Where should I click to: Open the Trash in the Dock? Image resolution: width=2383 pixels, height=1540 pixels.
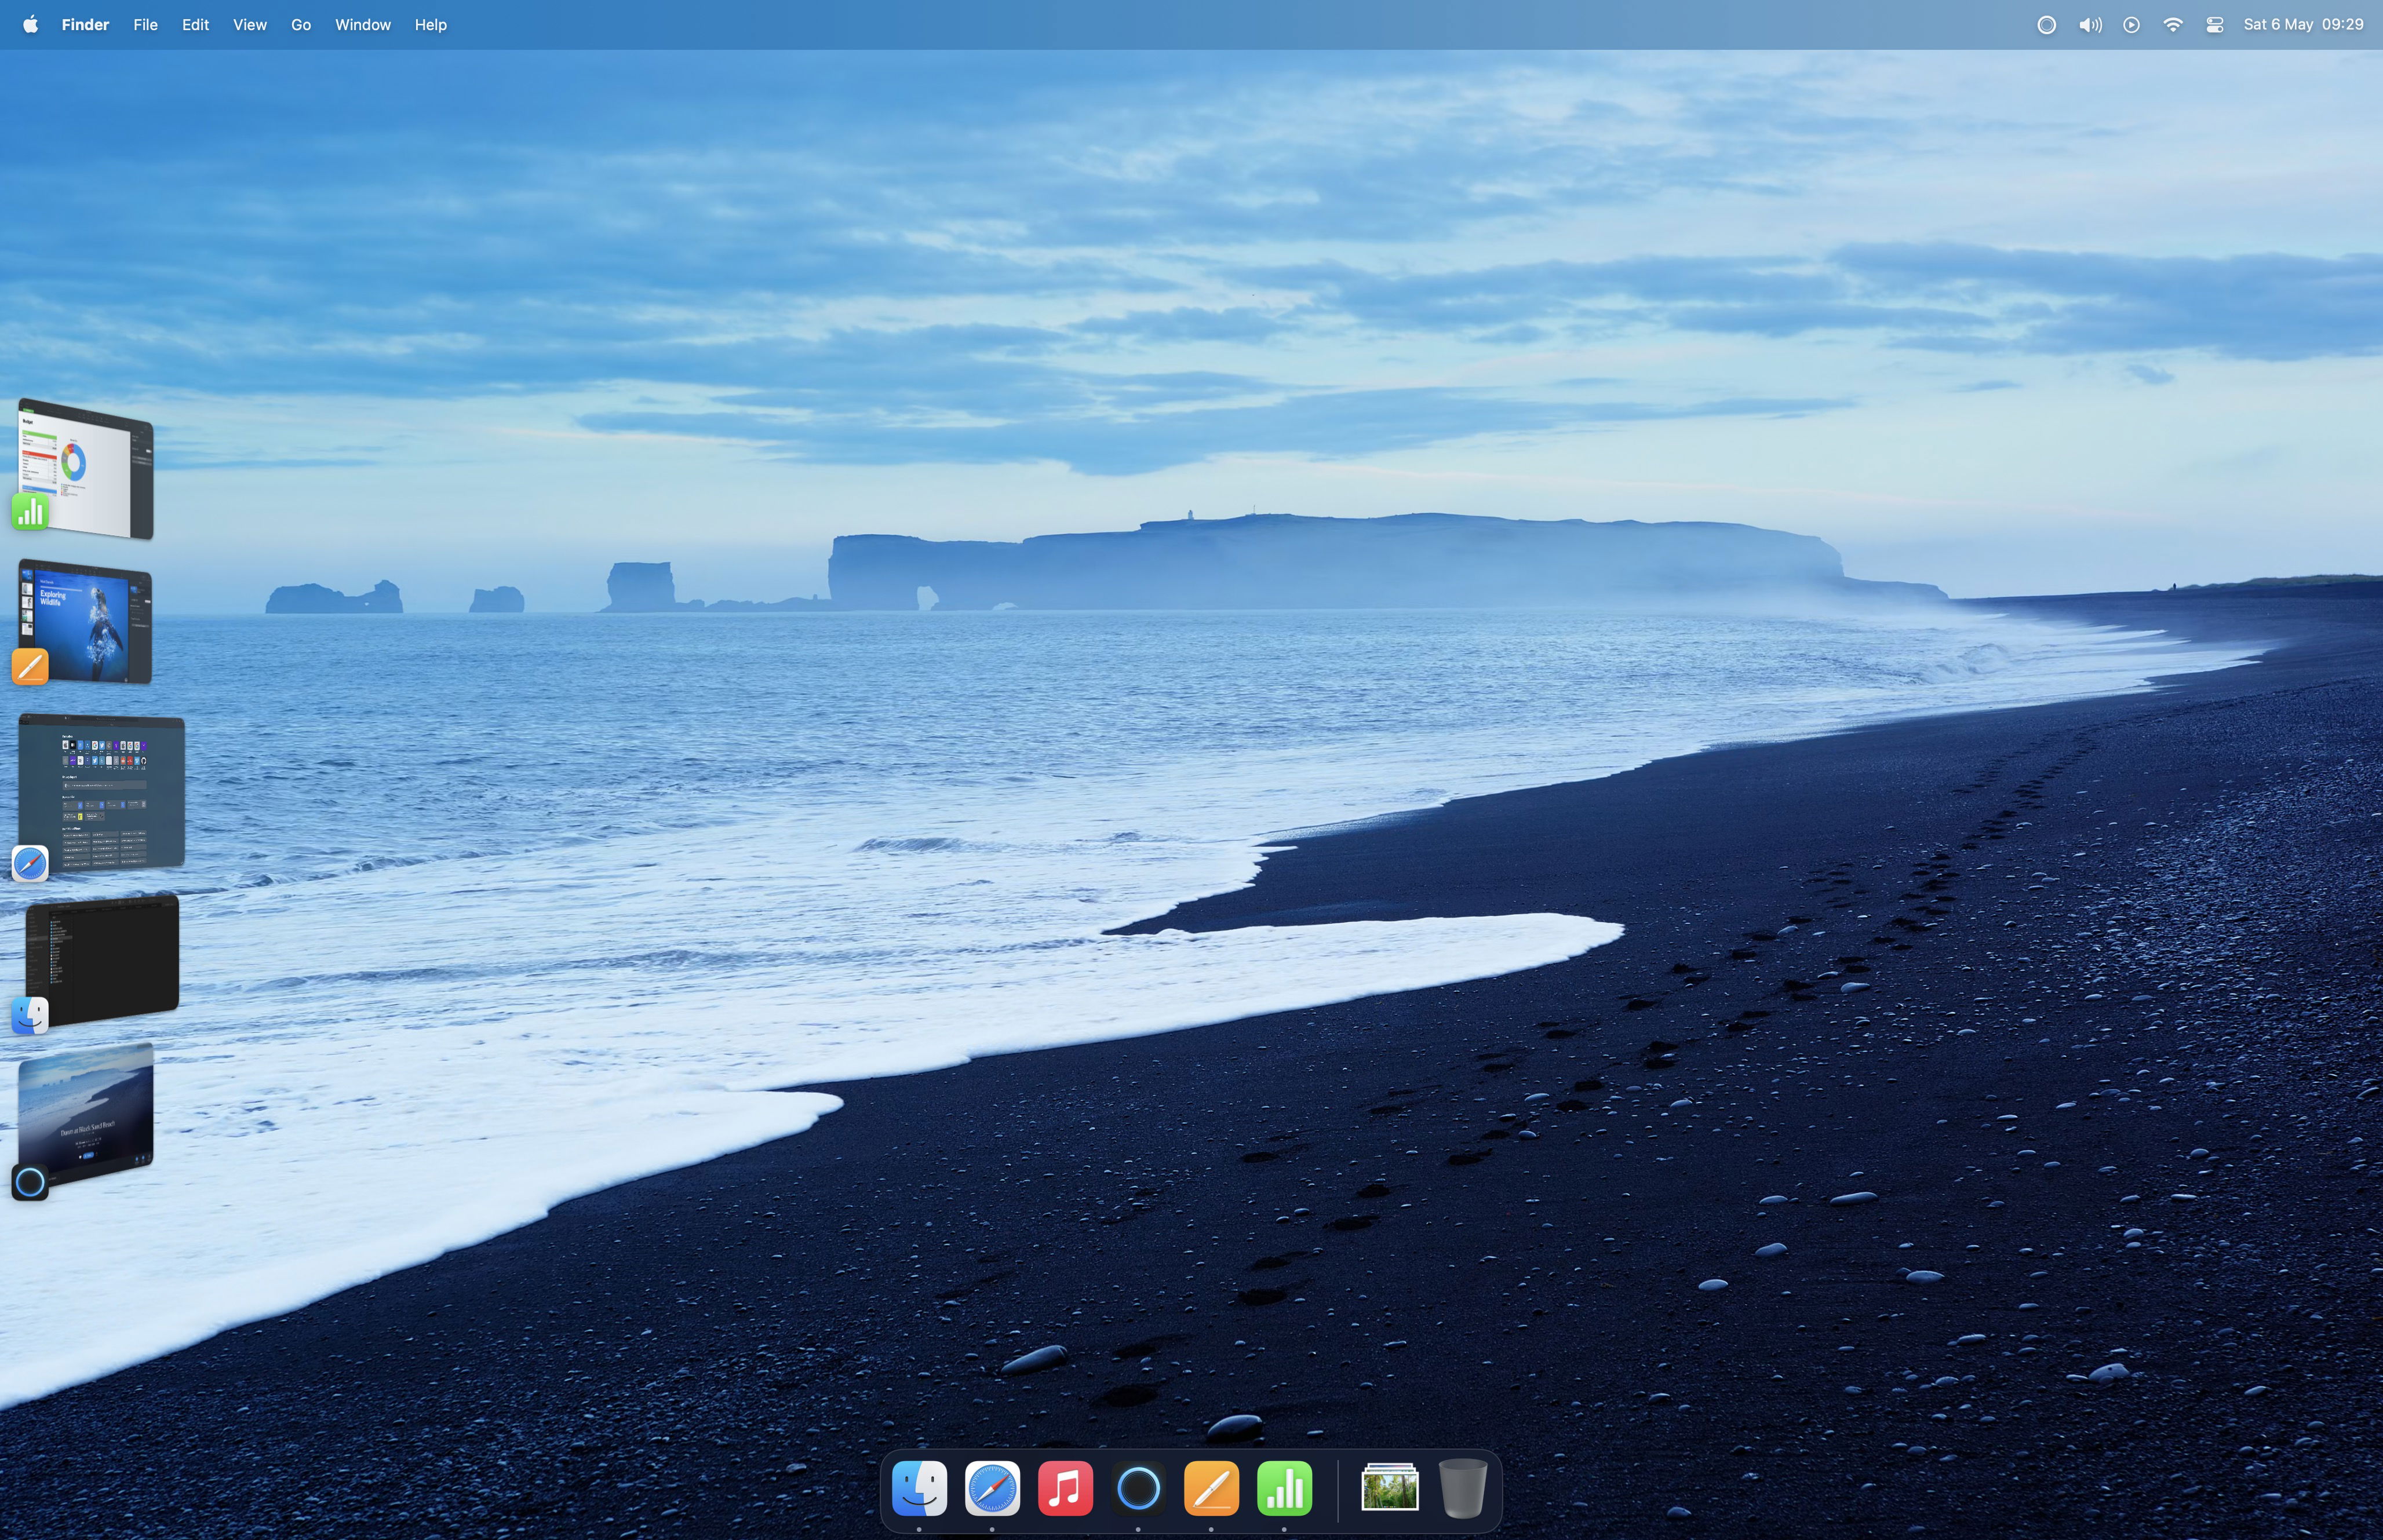pyautogui.click(x=1462, y=1488)
